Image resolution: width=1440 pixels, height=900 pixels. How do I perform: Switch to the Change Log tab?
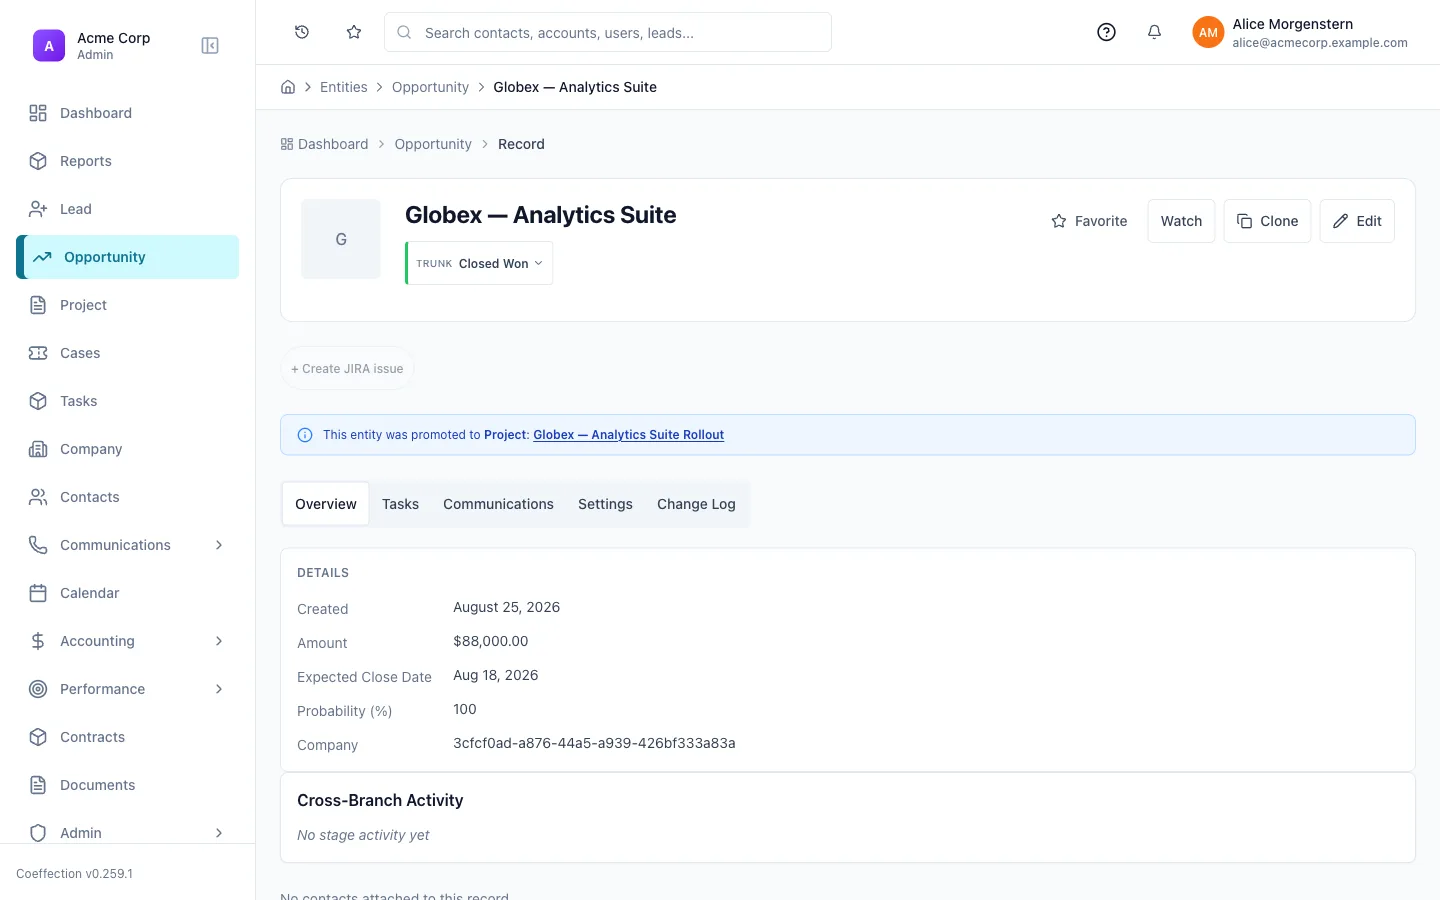696,504
